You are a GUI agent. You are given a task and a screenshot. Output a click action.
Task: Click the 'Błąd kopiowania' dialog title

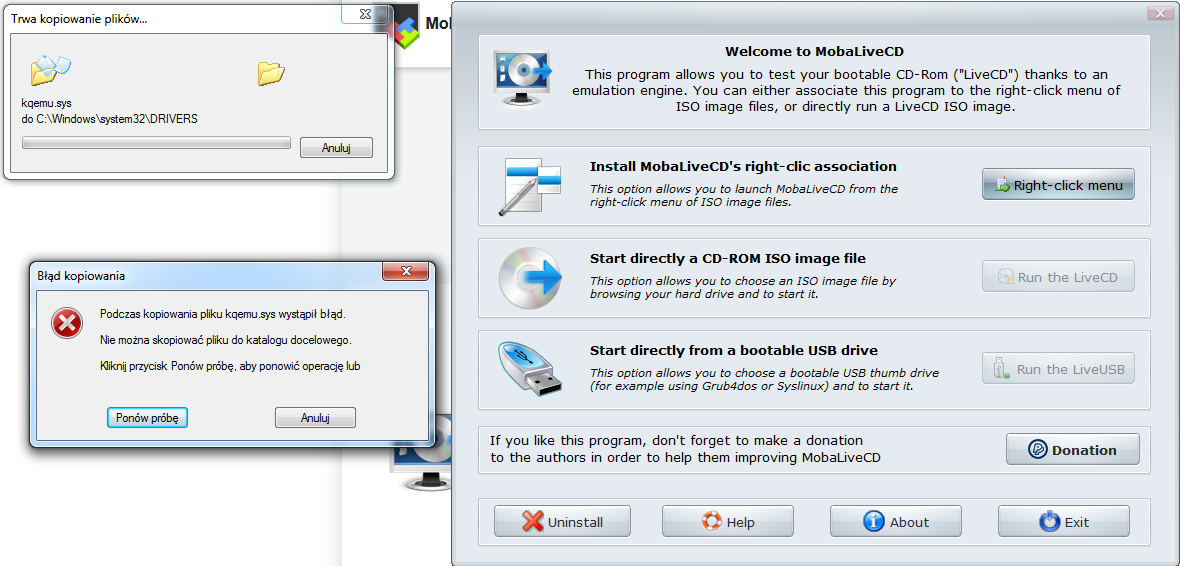tap(81, 276)
